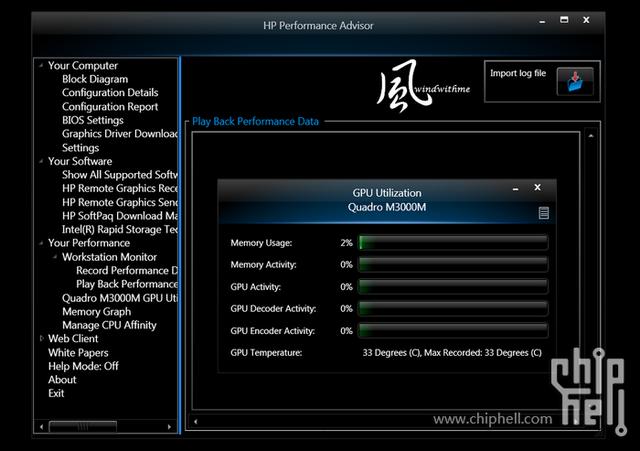Expand the Web Client tree node
640x451 pixels.
(x=41, y=338)
